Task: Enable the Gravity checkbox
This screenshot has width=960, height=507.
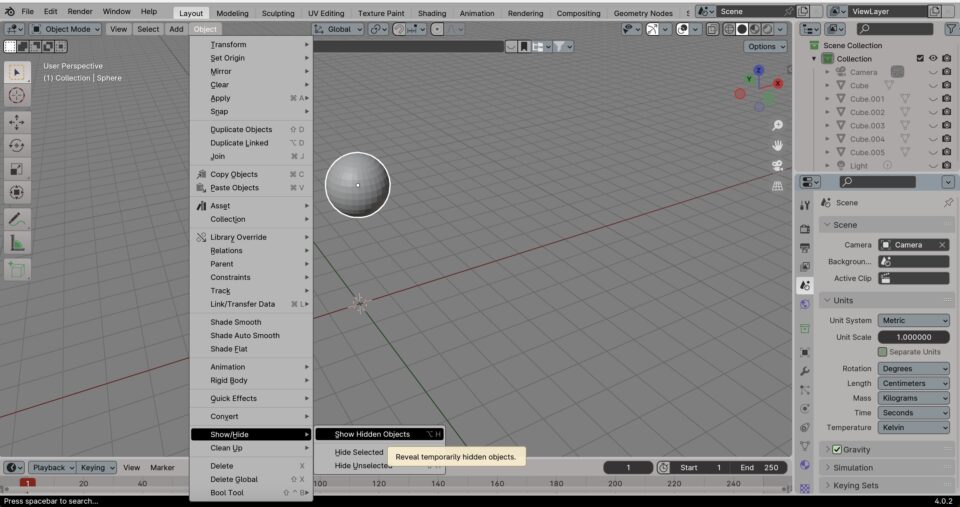Action: coord(837,449)
